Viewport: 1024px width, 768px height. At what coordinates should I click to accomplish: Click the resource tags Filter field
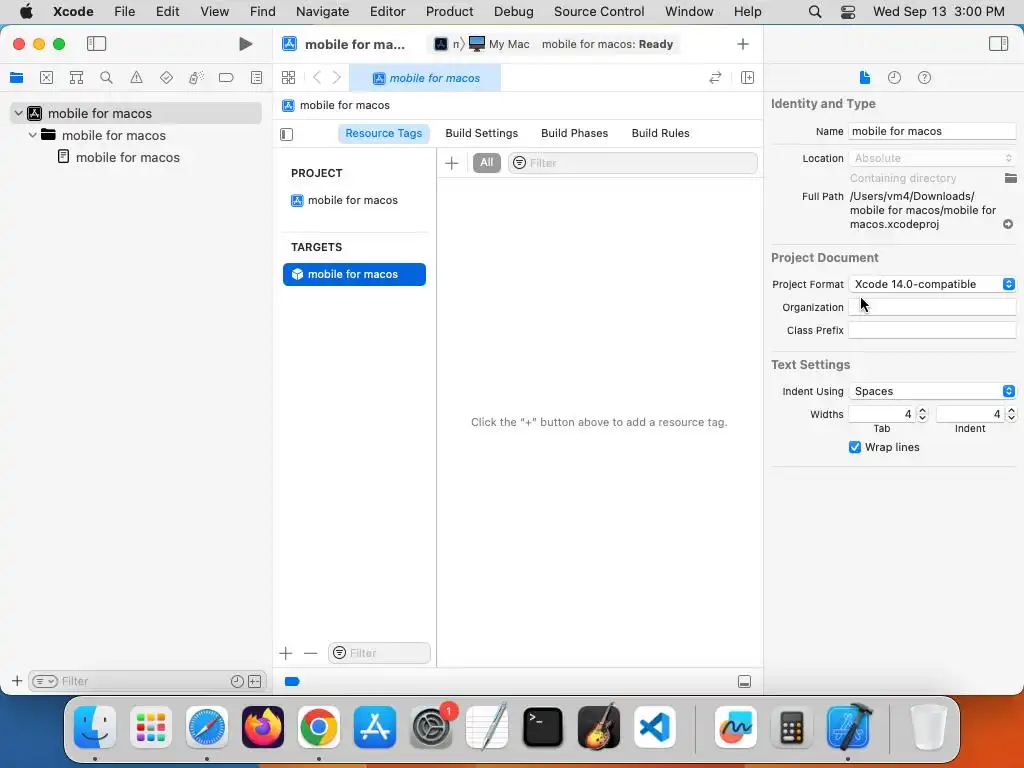[x=632, y=163]
